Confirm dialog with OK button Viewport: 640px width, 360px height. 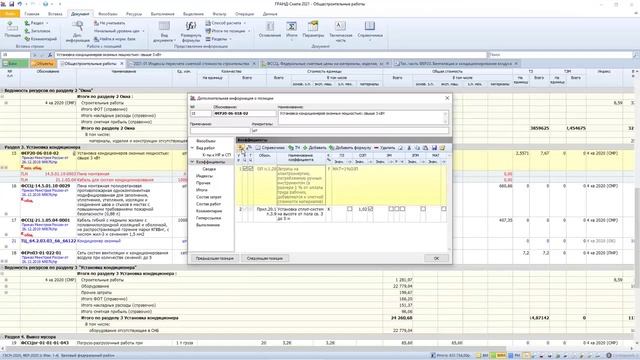(436, 258)
